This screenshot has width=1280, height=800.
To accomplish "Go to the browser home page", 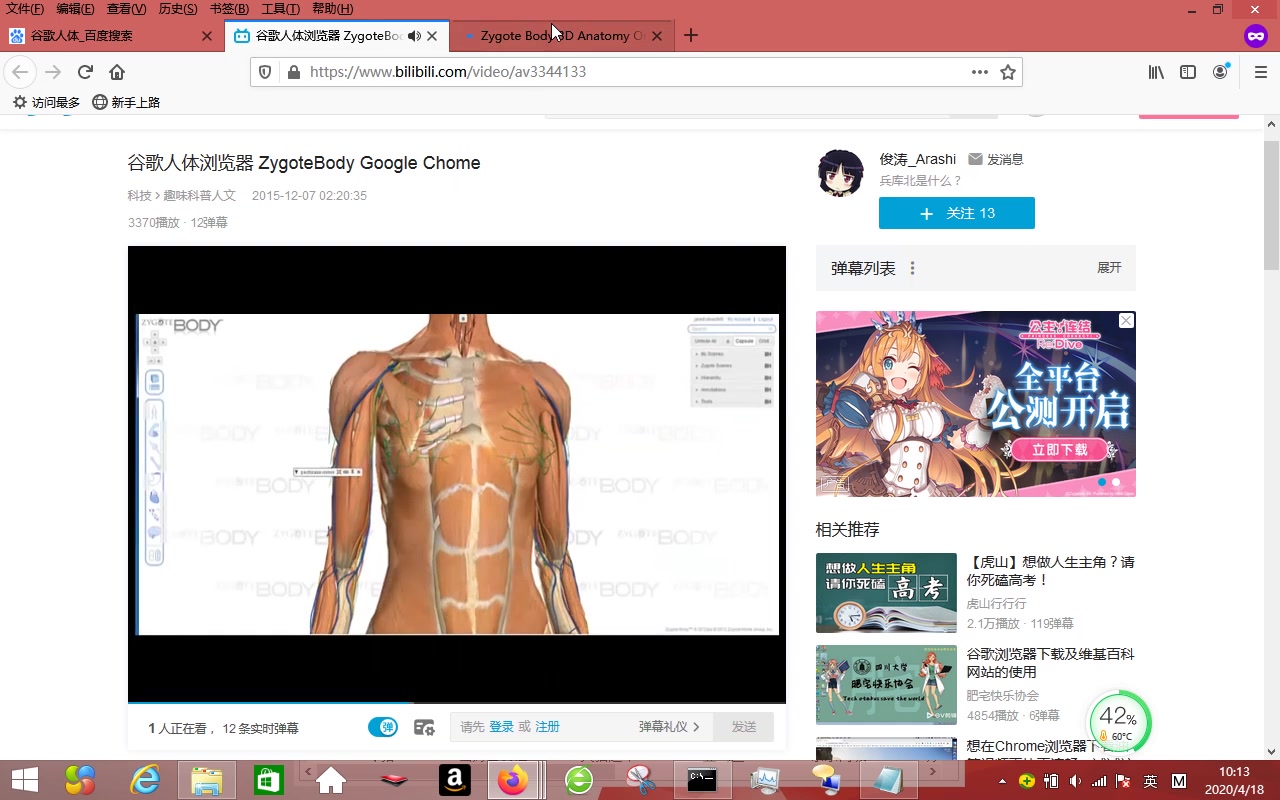I will coord(117,72).
